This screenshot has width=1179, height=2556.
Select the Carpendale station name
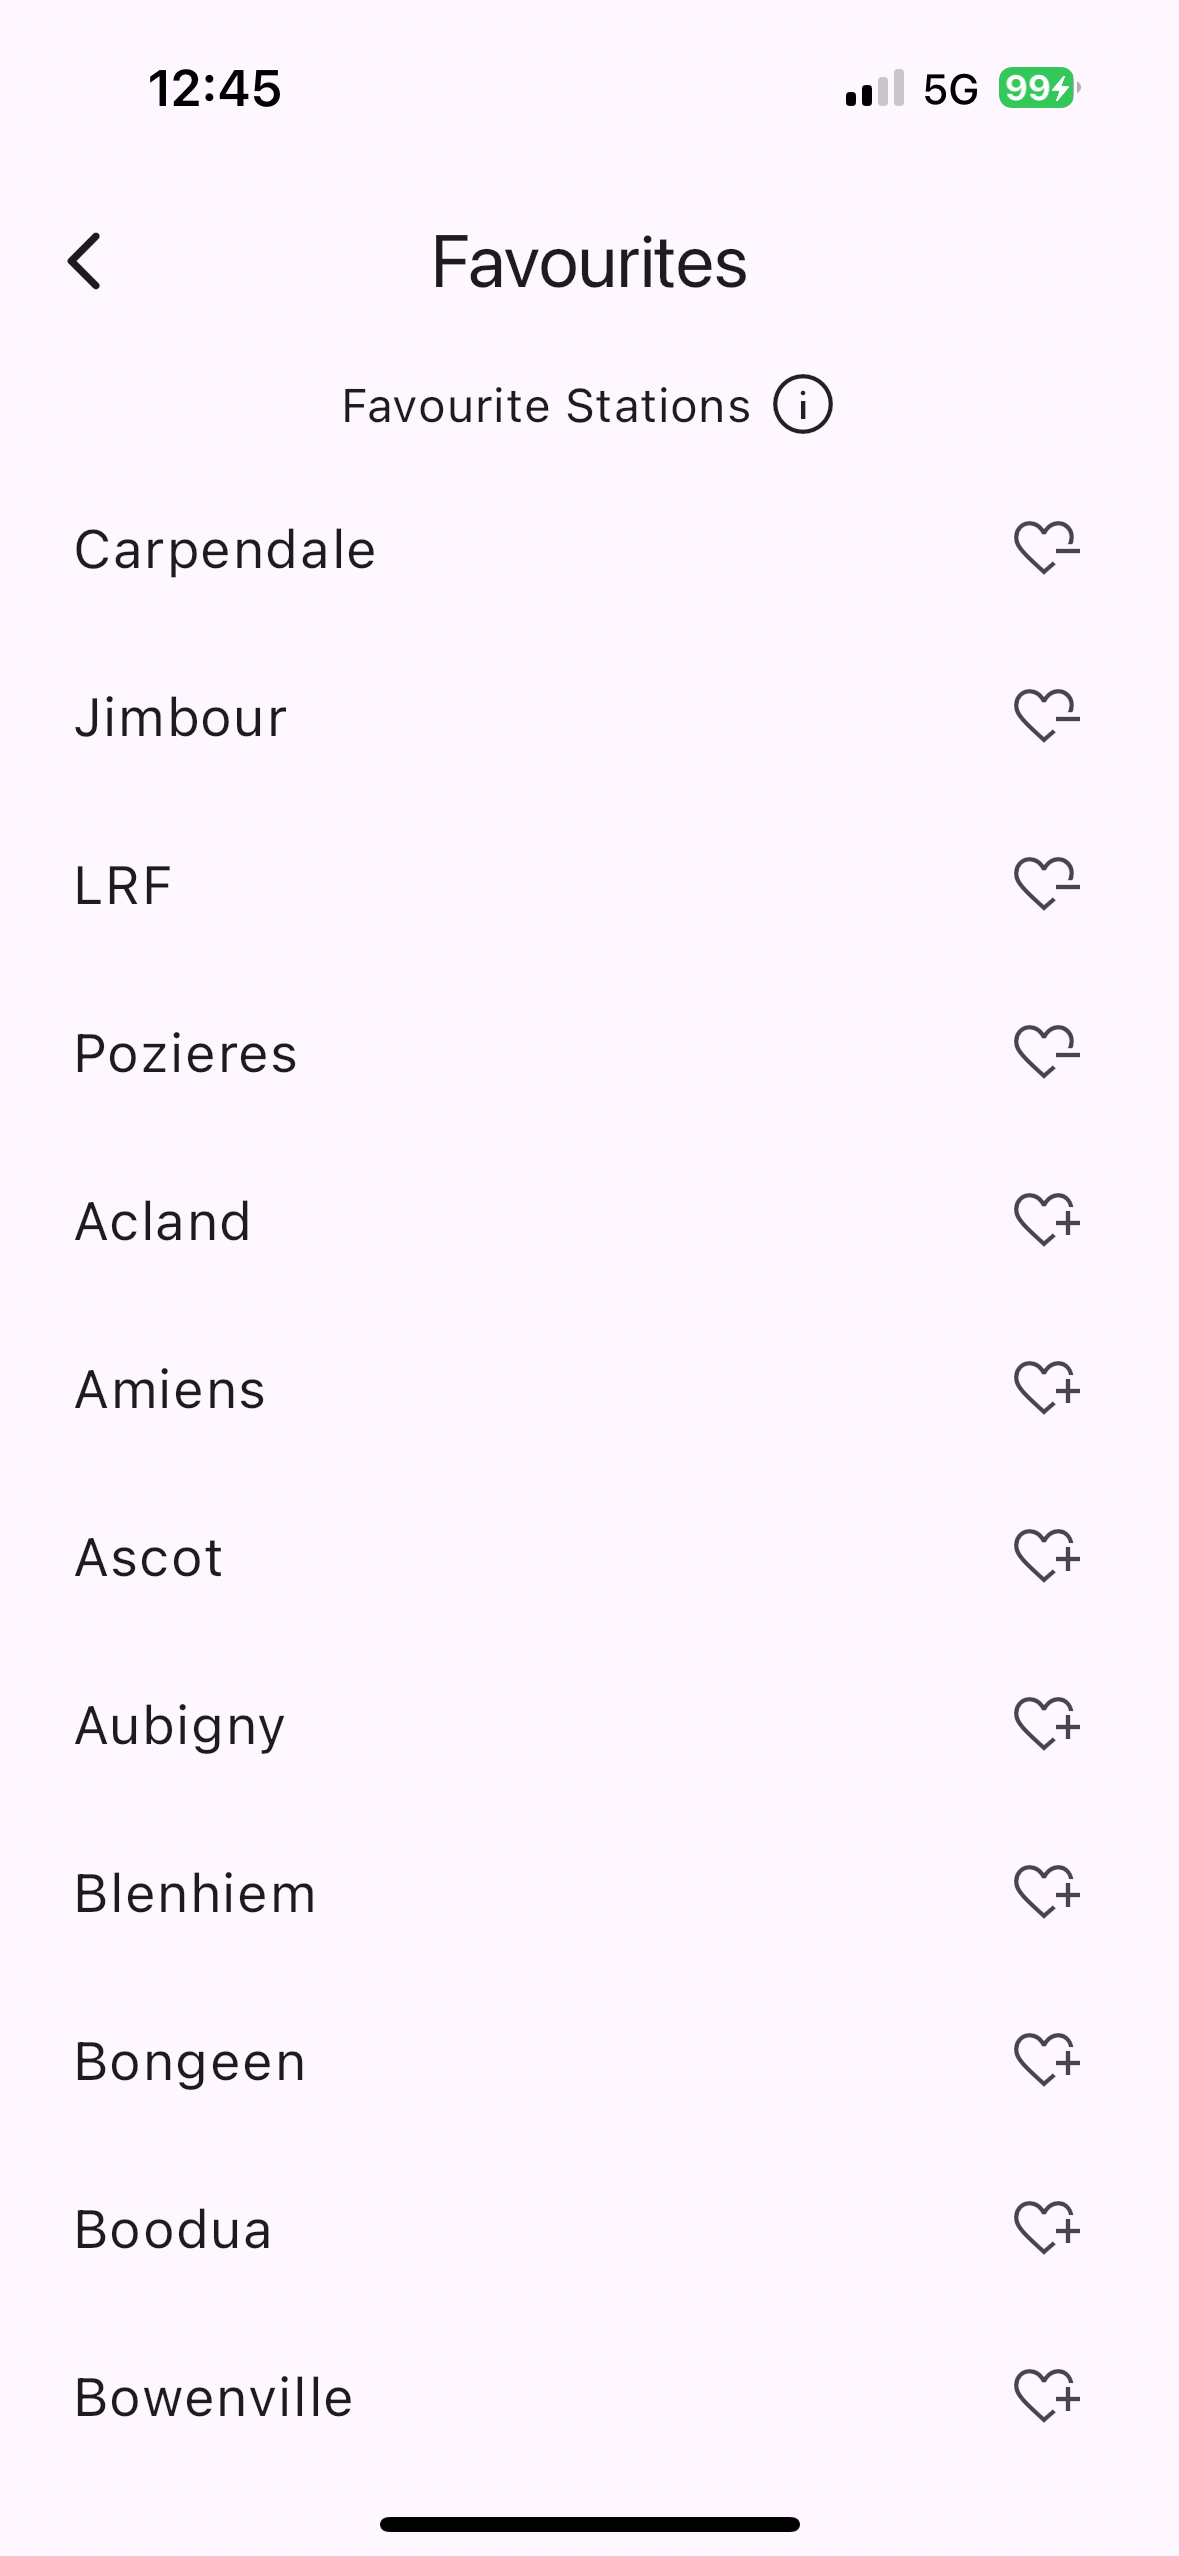click(225, 550)
